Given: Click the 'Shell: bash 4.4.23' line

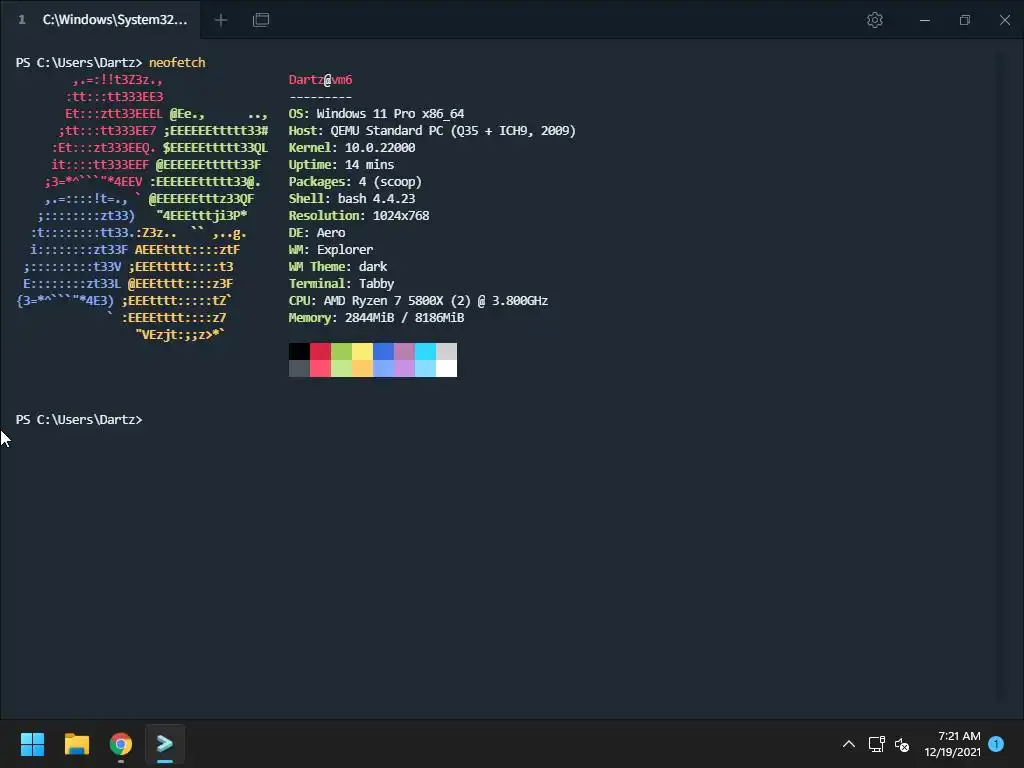Looking at the screenshot, I should tap(352, 199).
